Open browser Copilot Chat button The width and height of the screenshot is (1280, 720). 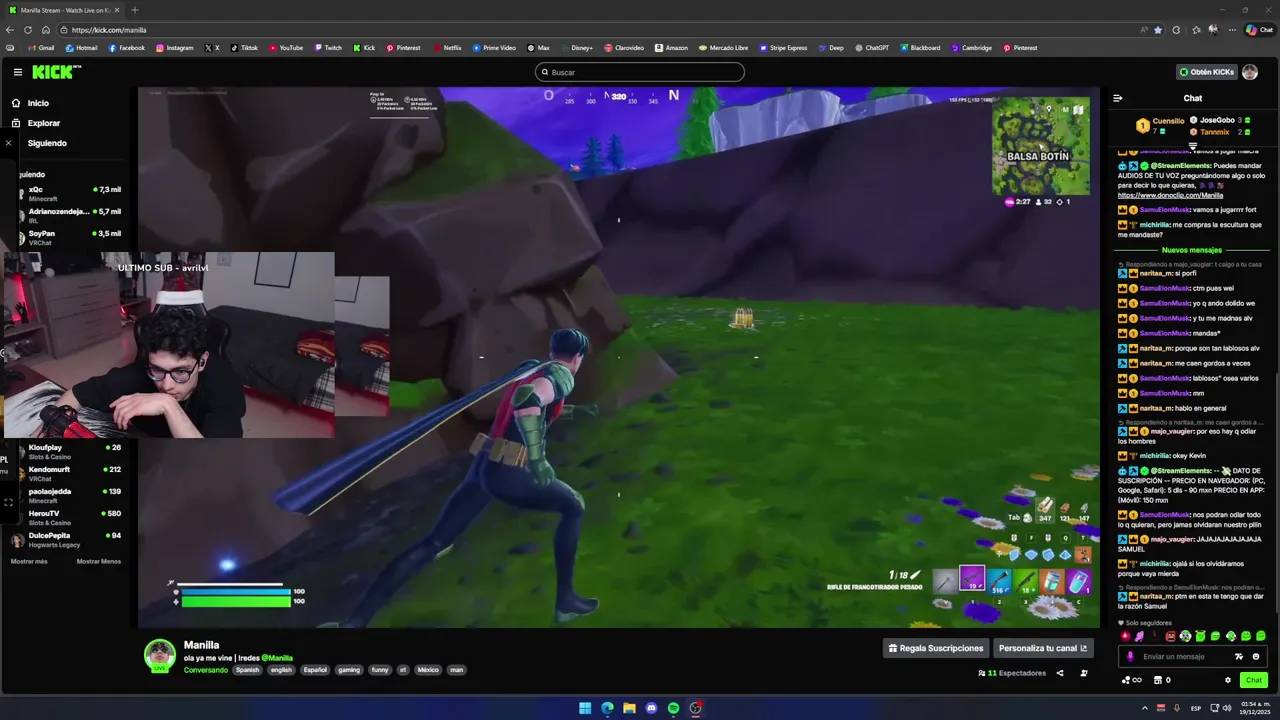pos(1258,30)
